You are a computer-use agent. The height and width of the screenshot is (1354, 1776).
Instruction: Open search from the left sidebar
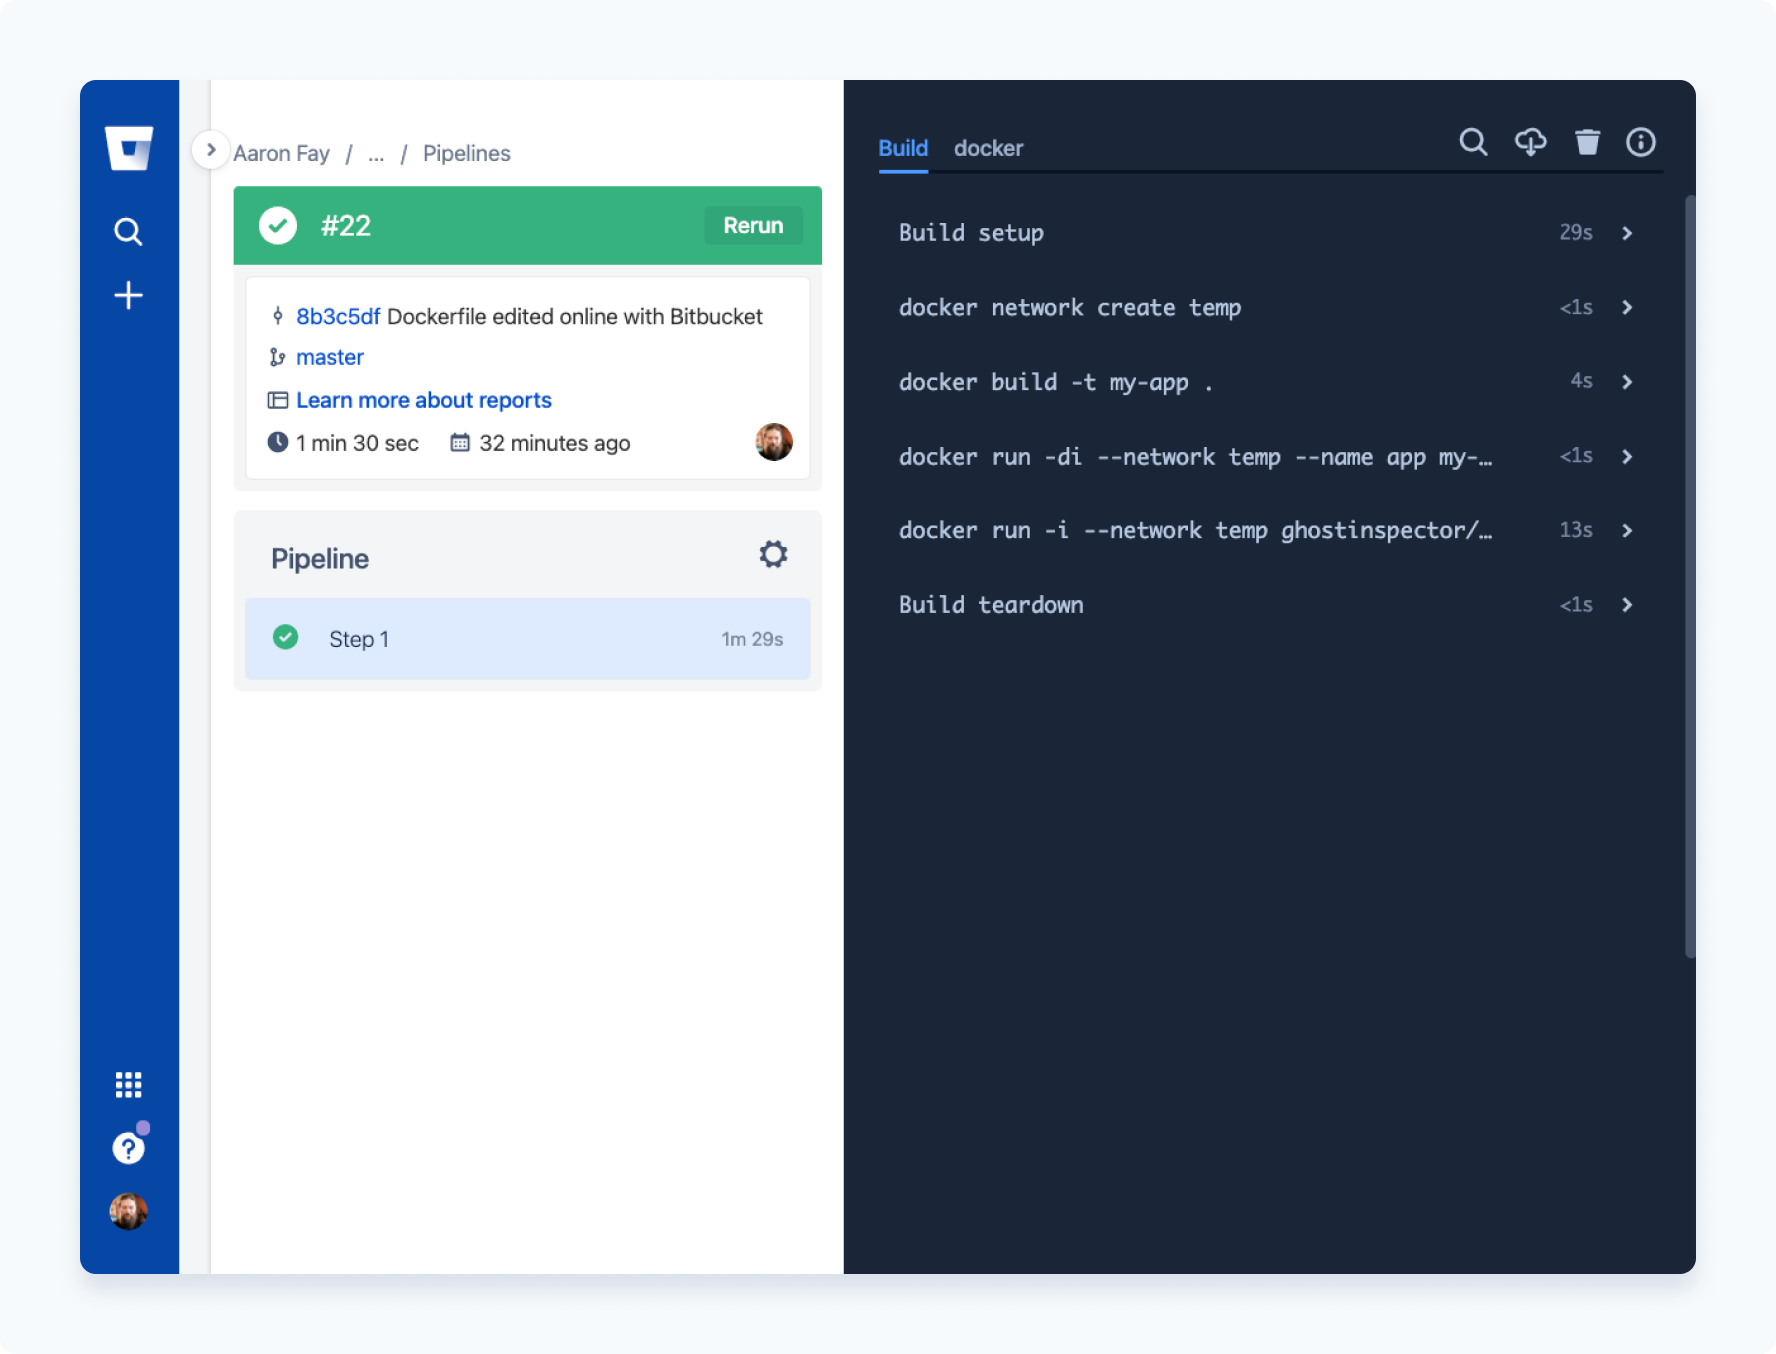128,231
